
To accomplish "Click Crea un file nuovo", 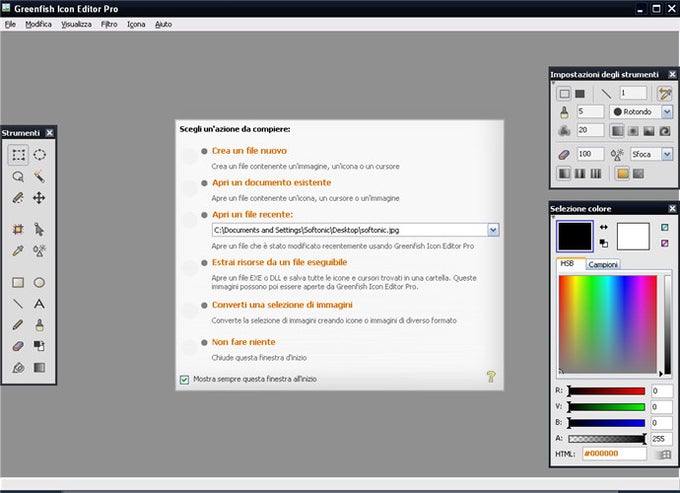I will pos(249,151).
